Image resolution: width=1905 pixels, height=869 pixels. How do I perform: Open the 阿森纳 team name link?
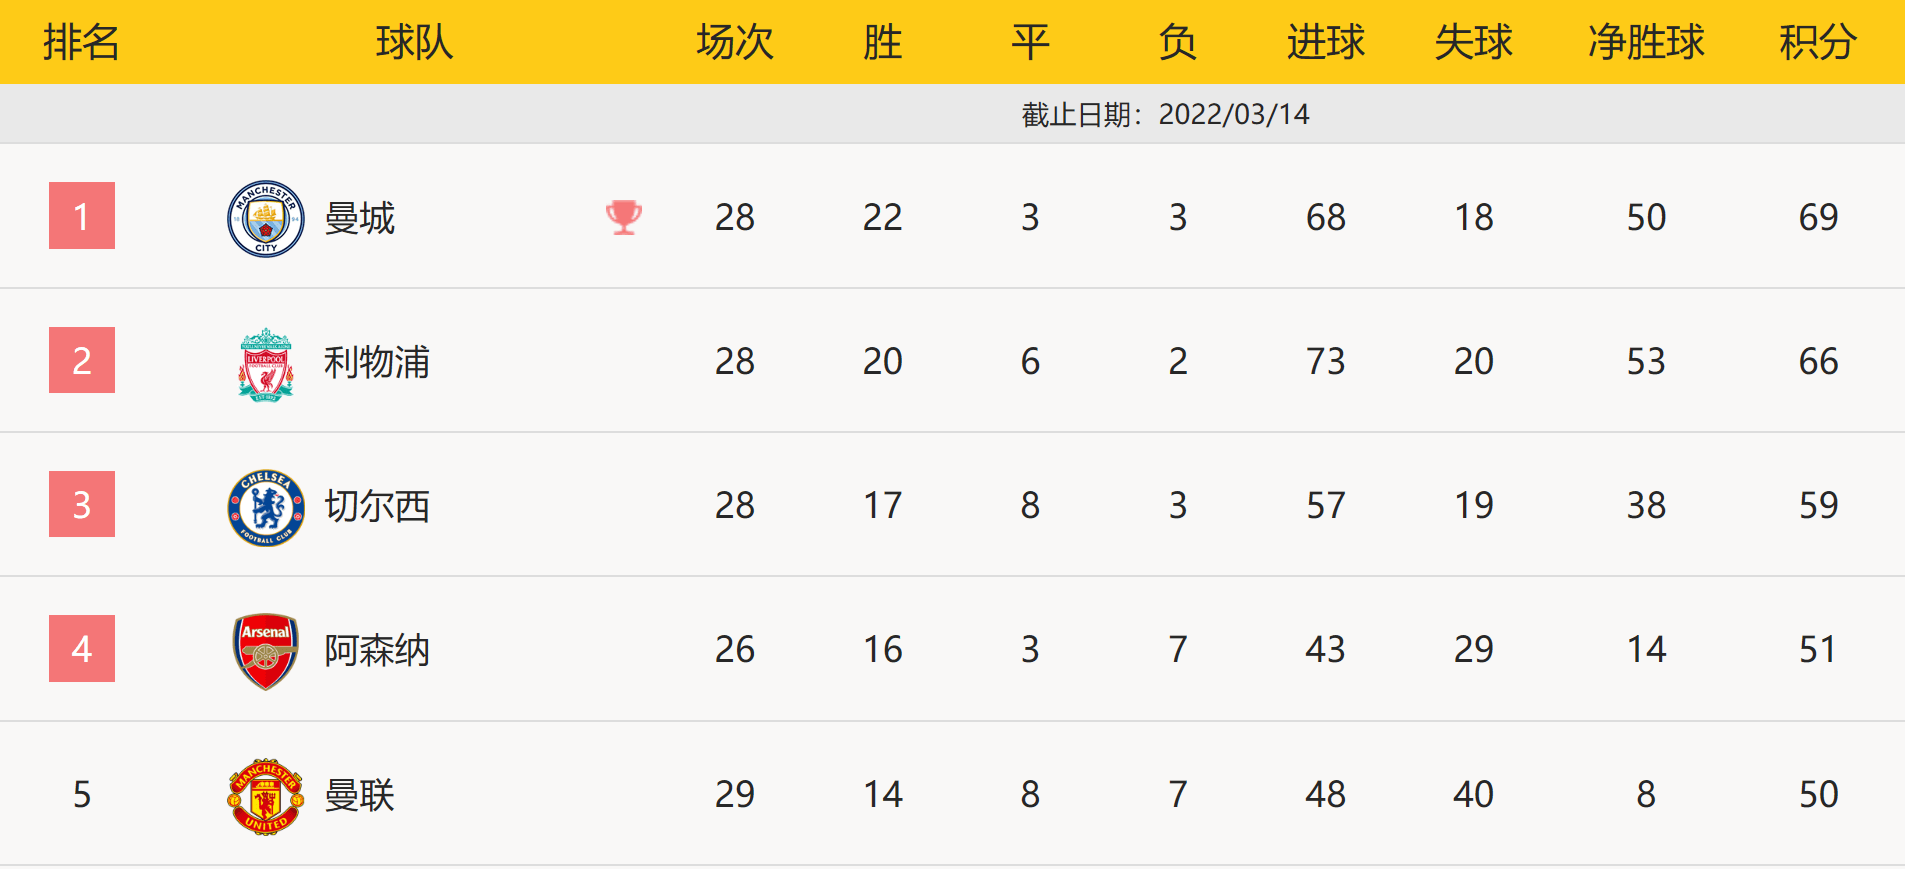pos(377,650)
